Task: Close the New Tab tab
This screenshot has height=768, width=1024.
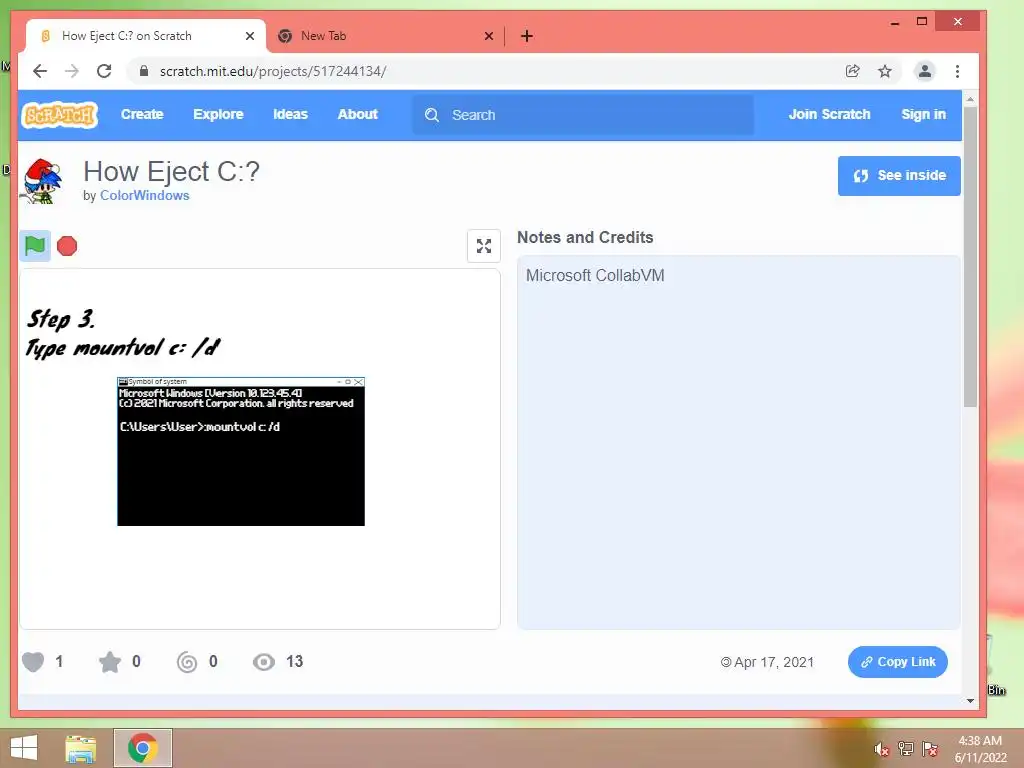Action: [488, 37]
